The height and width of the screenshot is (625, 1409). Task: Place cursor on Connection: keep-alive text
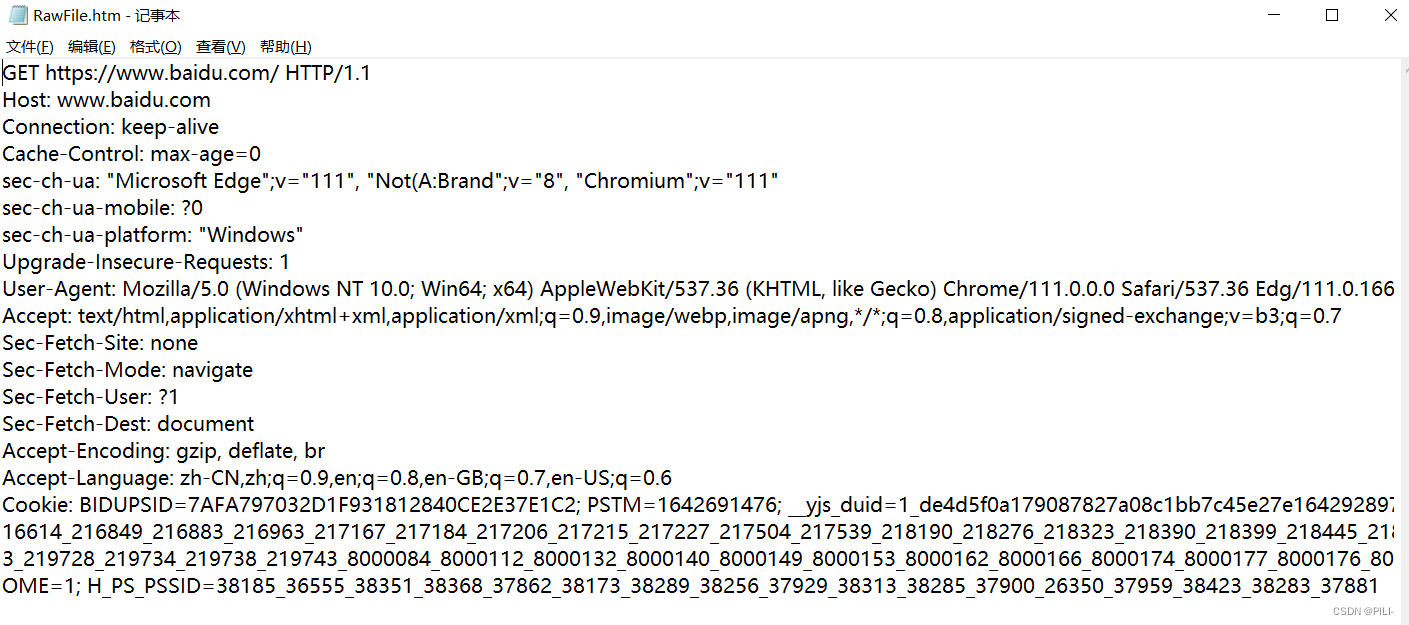click(x=111, y=127)
